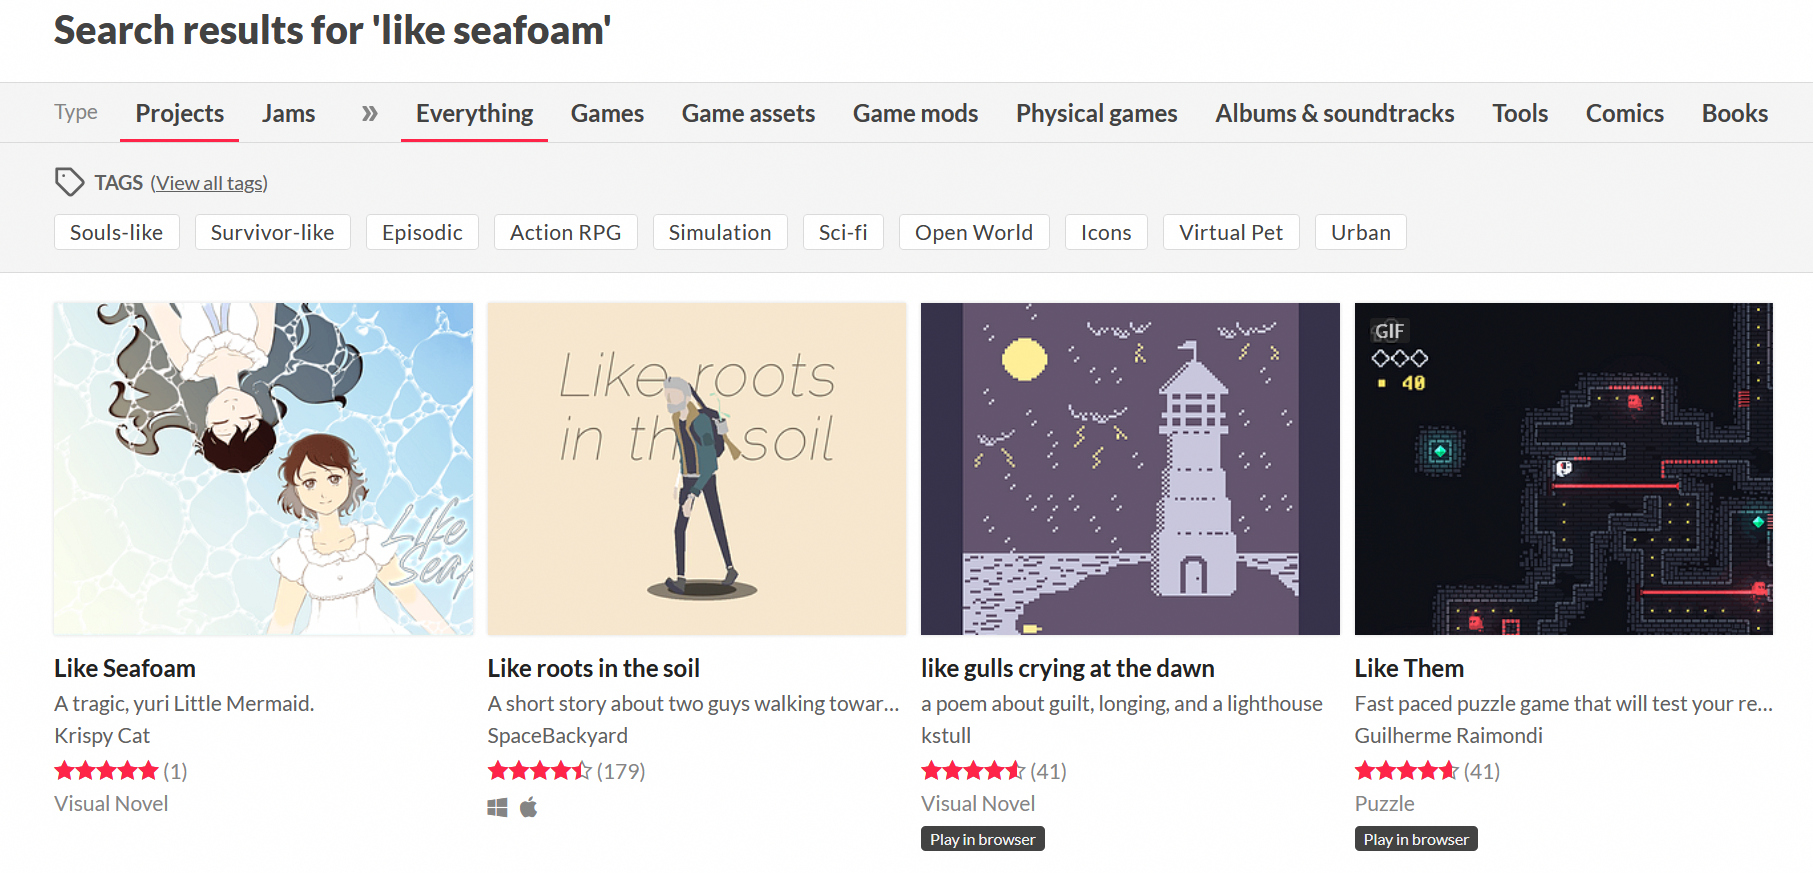Open author Krispy Cat's page

click(102, 735)
